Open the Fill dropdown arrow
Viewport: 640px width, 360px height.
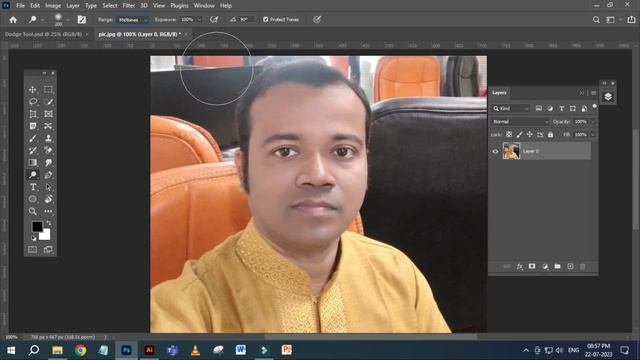point(593,134)
